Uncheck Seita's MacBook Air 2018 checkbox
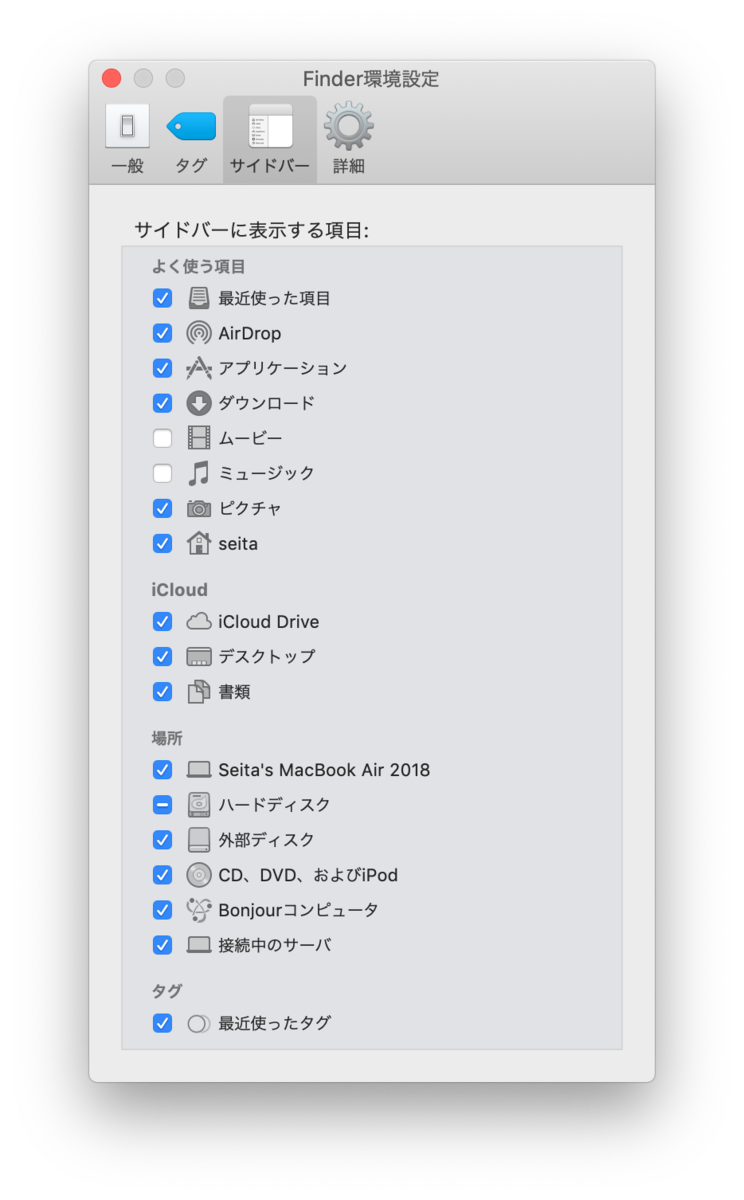Image resolution: width=744 pixels, height=1200 pixels. (x=162, y=770)
